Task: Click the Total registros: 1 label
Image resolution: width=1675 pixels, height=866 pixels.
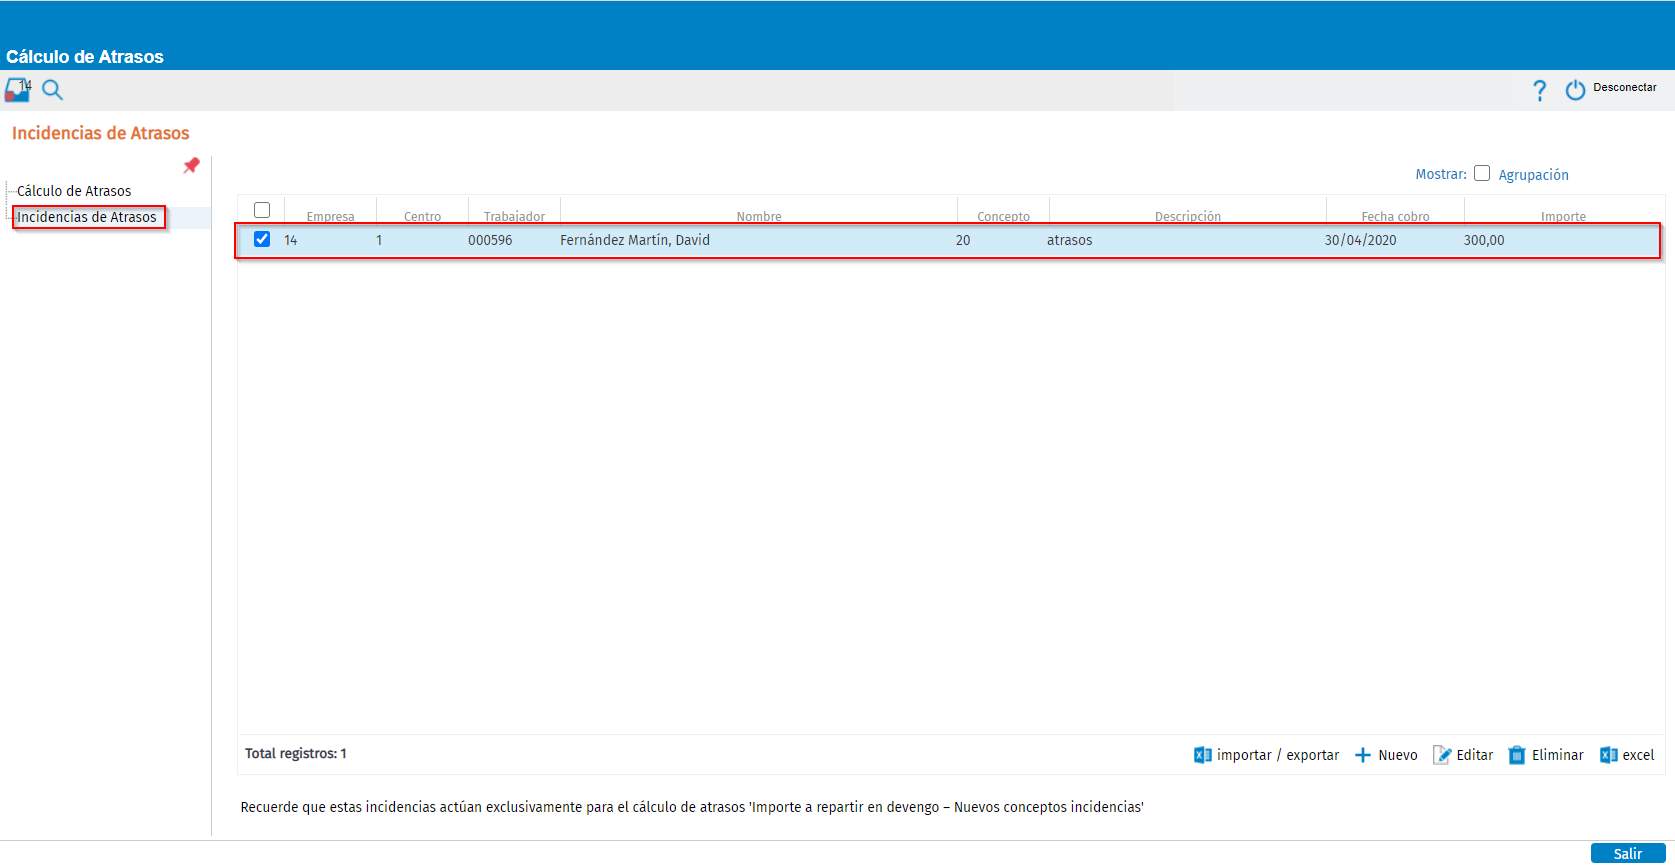Action: pos(296,753)
